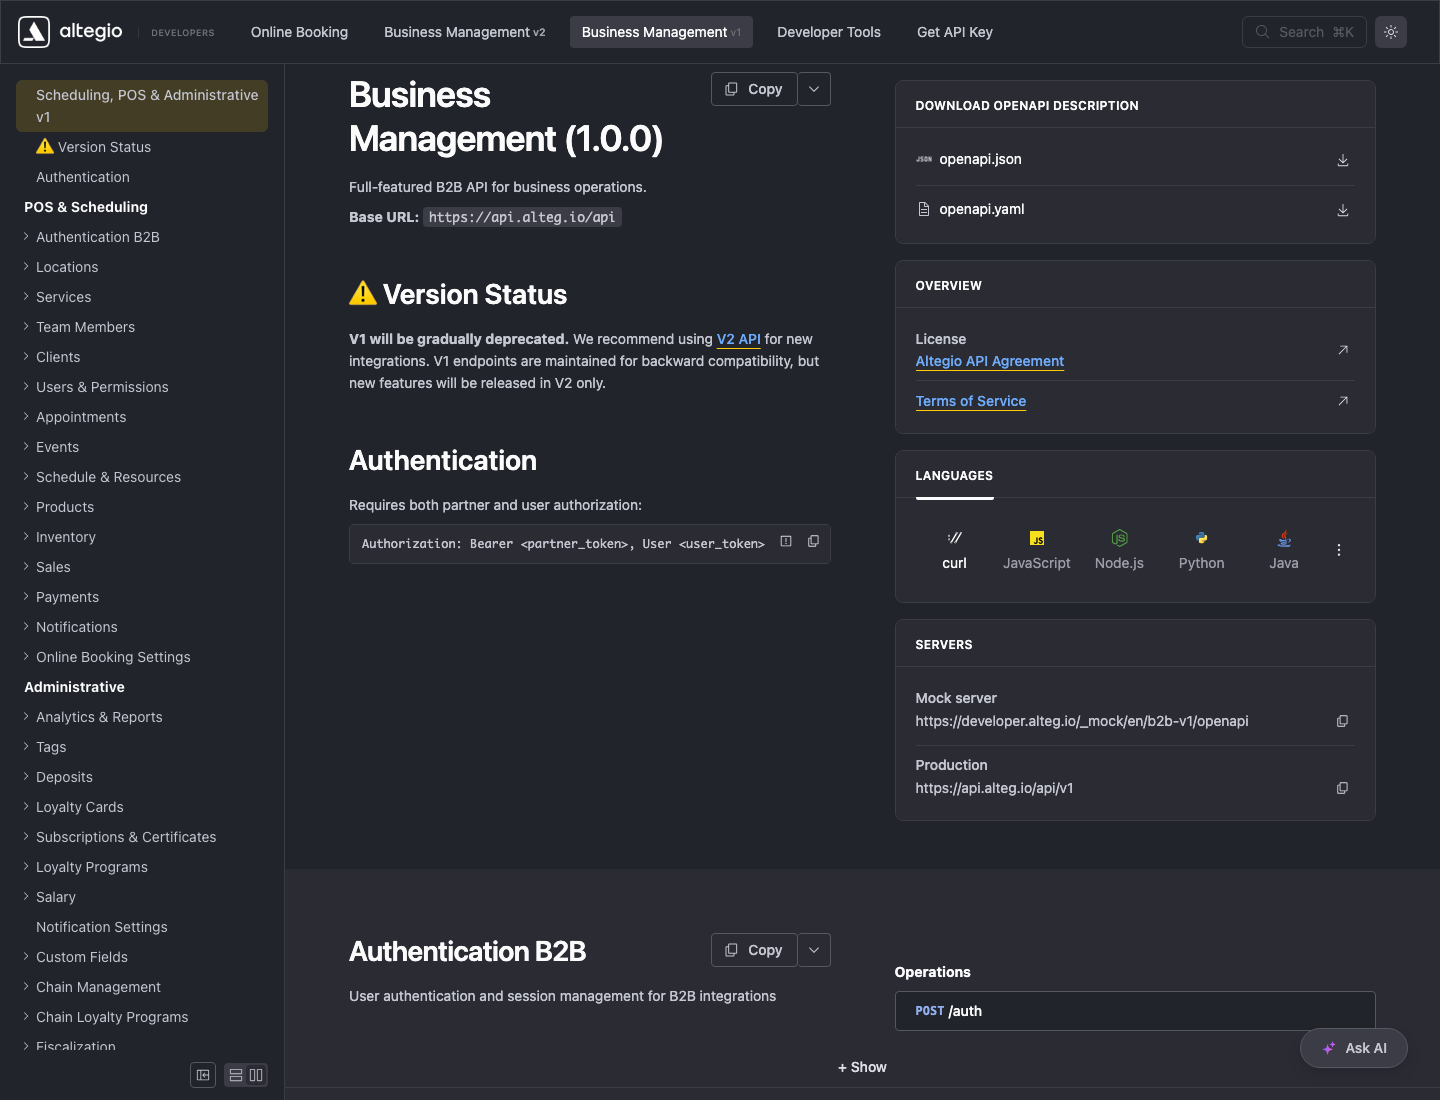Open more languages three-dot menu

click(1339, 550)
